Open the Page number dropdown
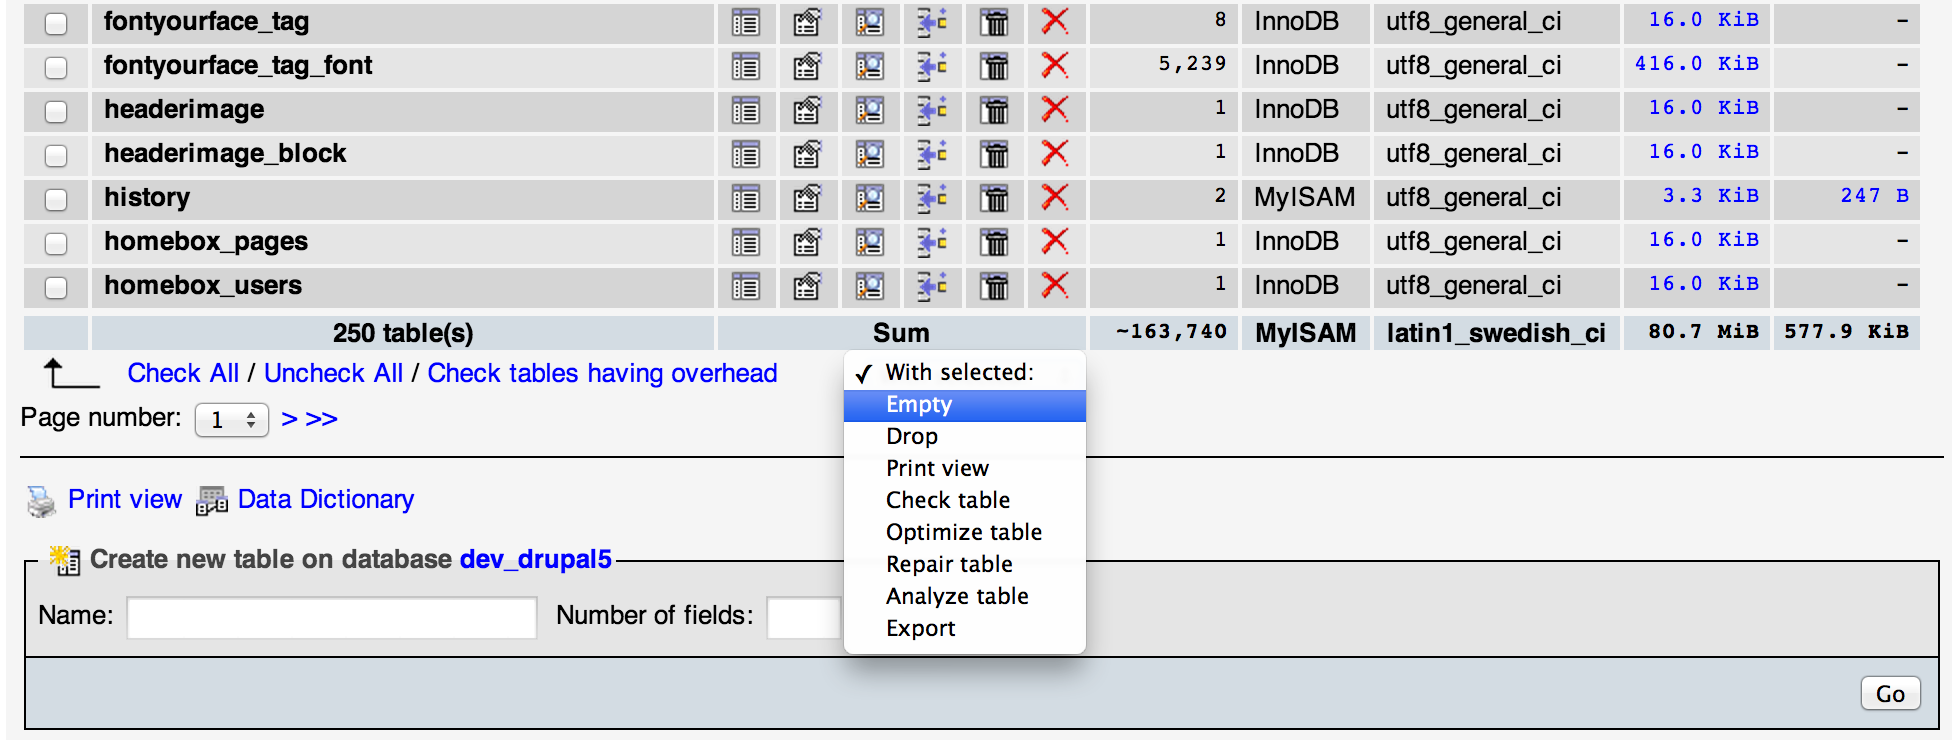 tap(232, 420)
